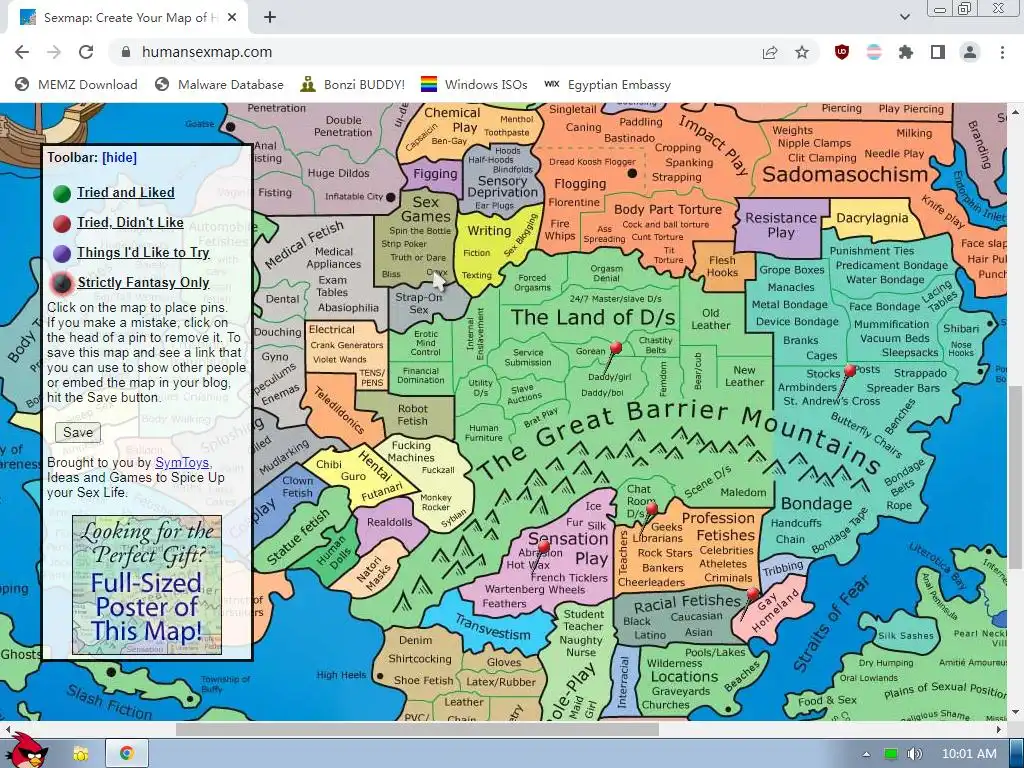
Task: Open the share page icon in address bar
Action: [x=770, y=52]
